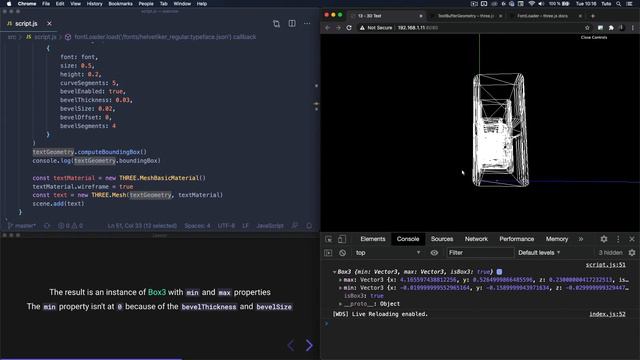Expand the __proto__ Object entry
Viewport: 640px width, 360px height.
[x=340, y=304]
